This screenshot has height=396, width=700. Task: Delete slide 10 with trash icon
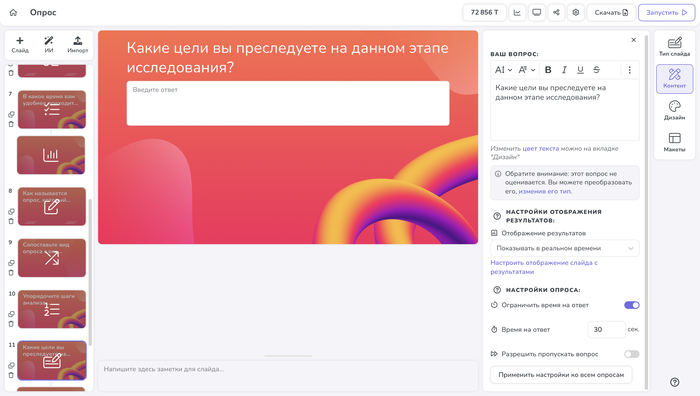point(11,324)
